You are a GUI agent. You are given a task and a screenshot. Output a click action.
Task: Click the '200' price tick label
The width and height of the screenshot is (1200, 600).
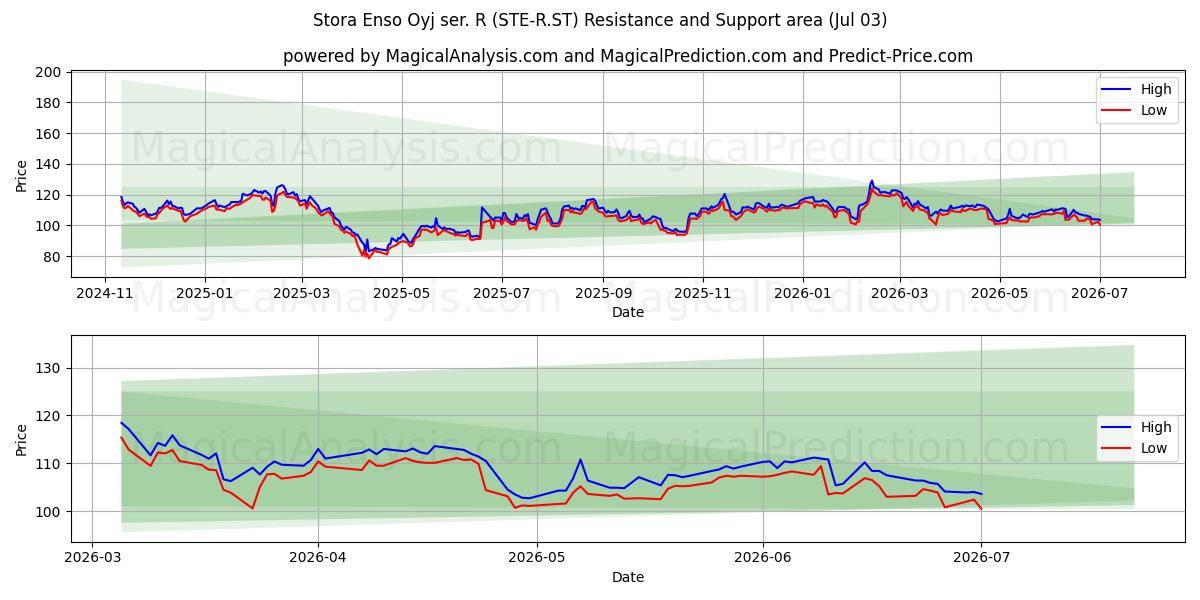click(x=49, y=72)
